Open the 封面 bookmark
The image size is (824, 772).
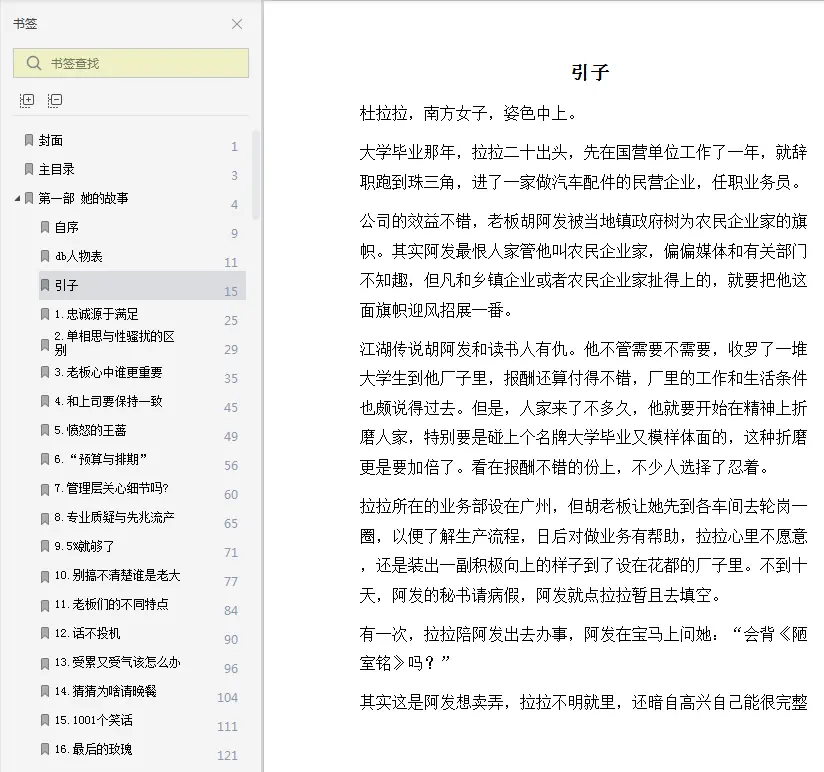click(x=50, y=140)
